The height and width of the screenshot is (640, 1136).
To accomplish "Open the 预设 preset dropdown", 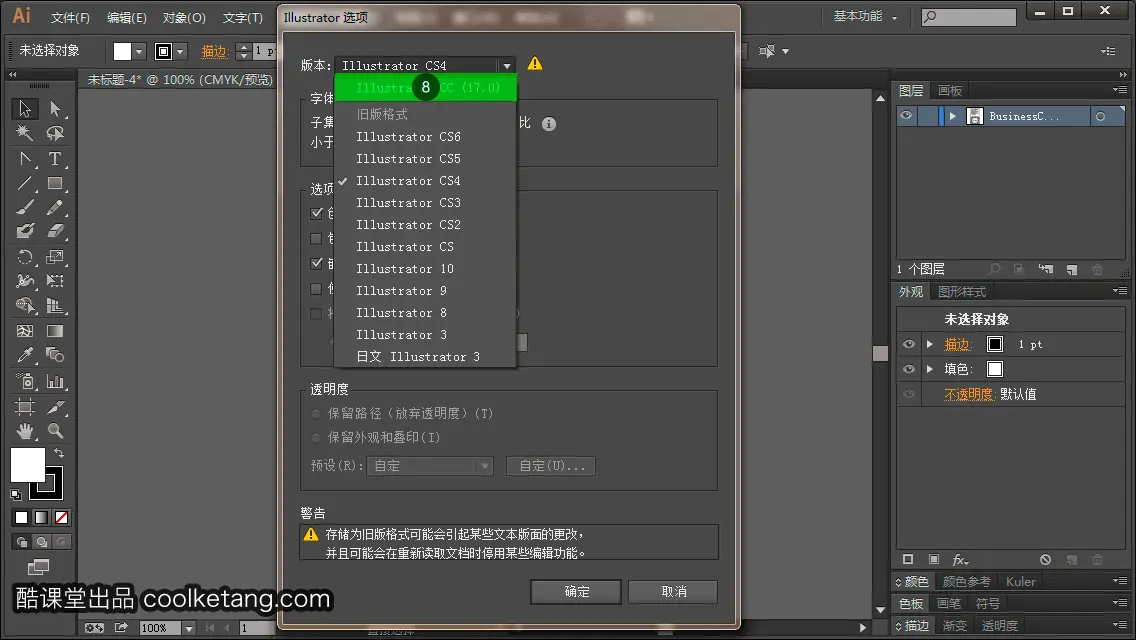I will click(x=430, y=465).
